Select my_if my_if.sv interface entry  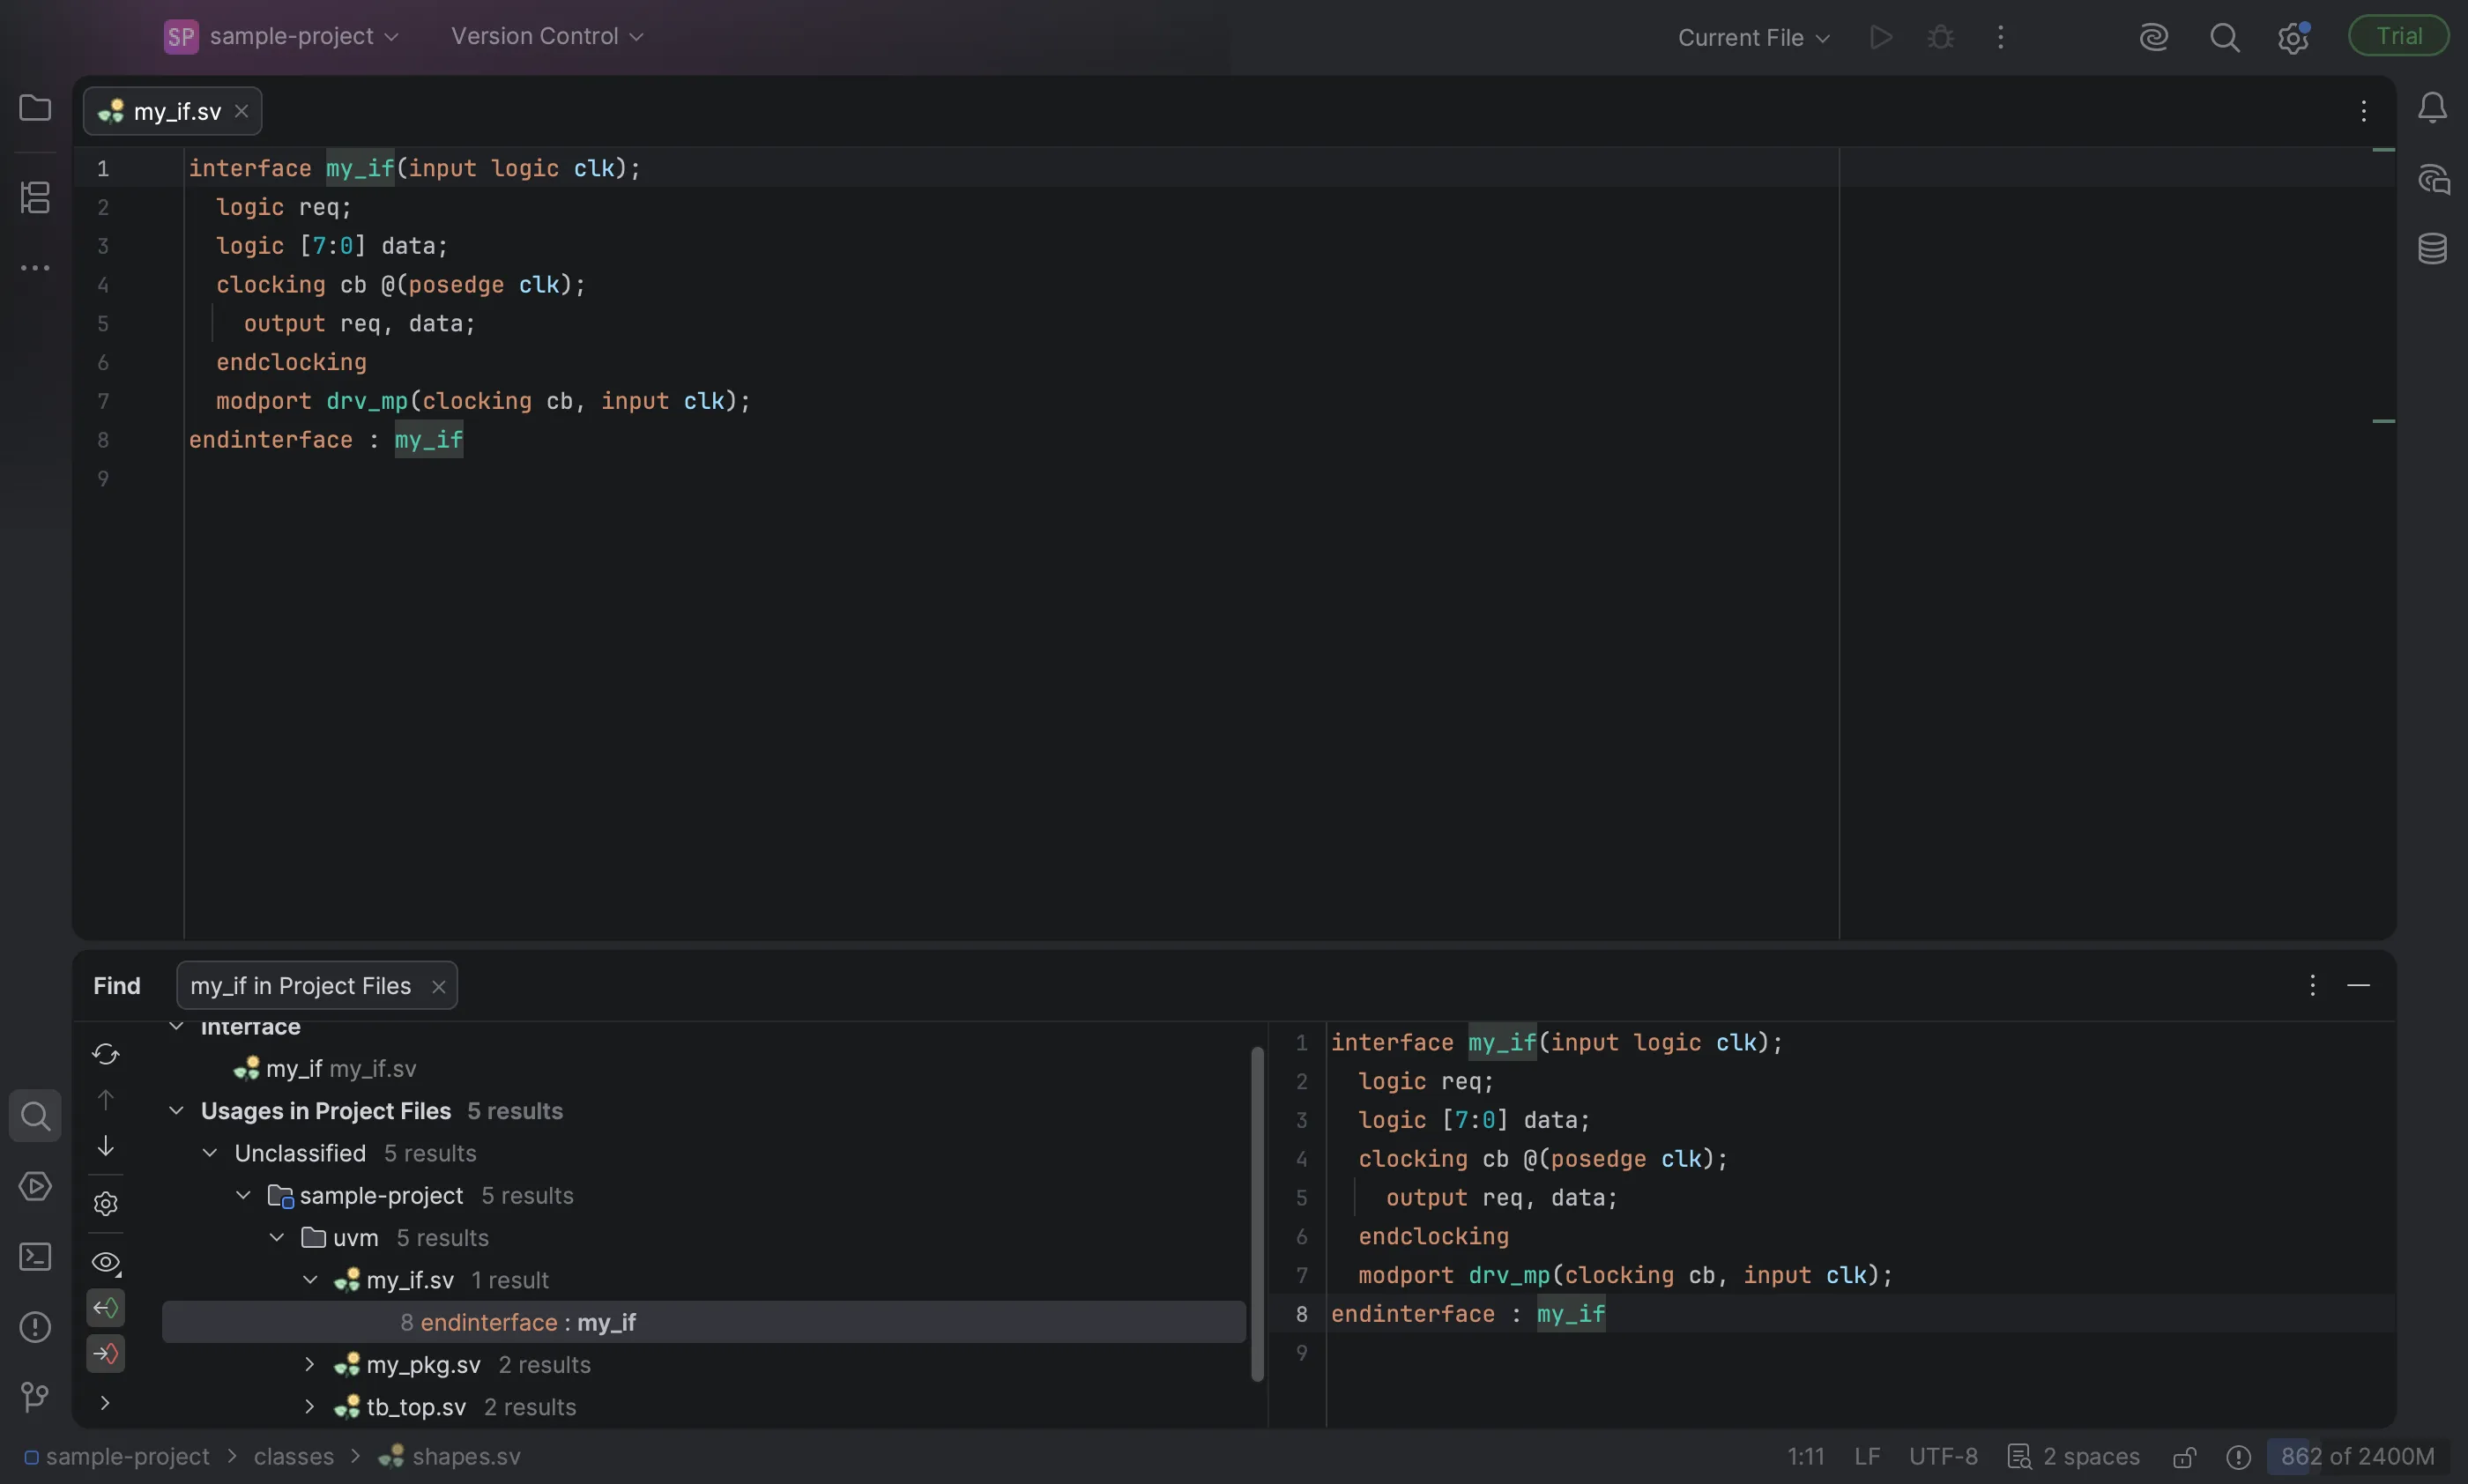325,1069
